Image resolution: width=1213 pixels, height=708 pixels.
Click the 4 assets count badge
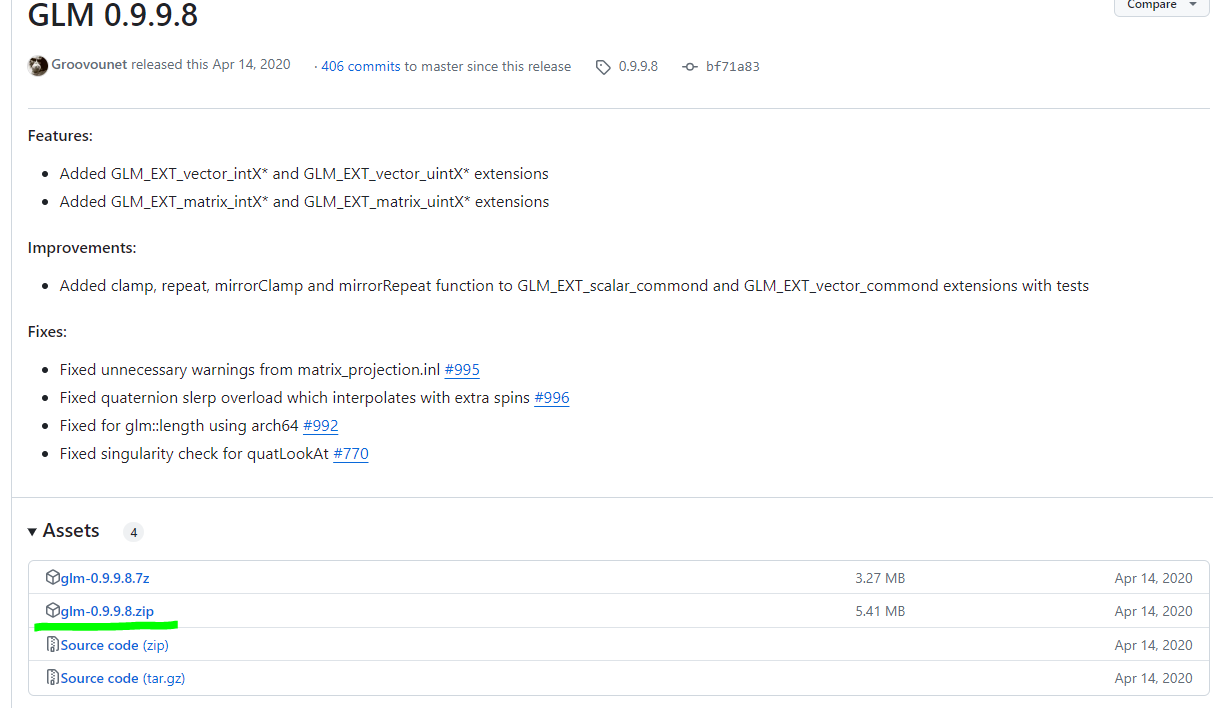pyautogui.click(x=133, y=531)
